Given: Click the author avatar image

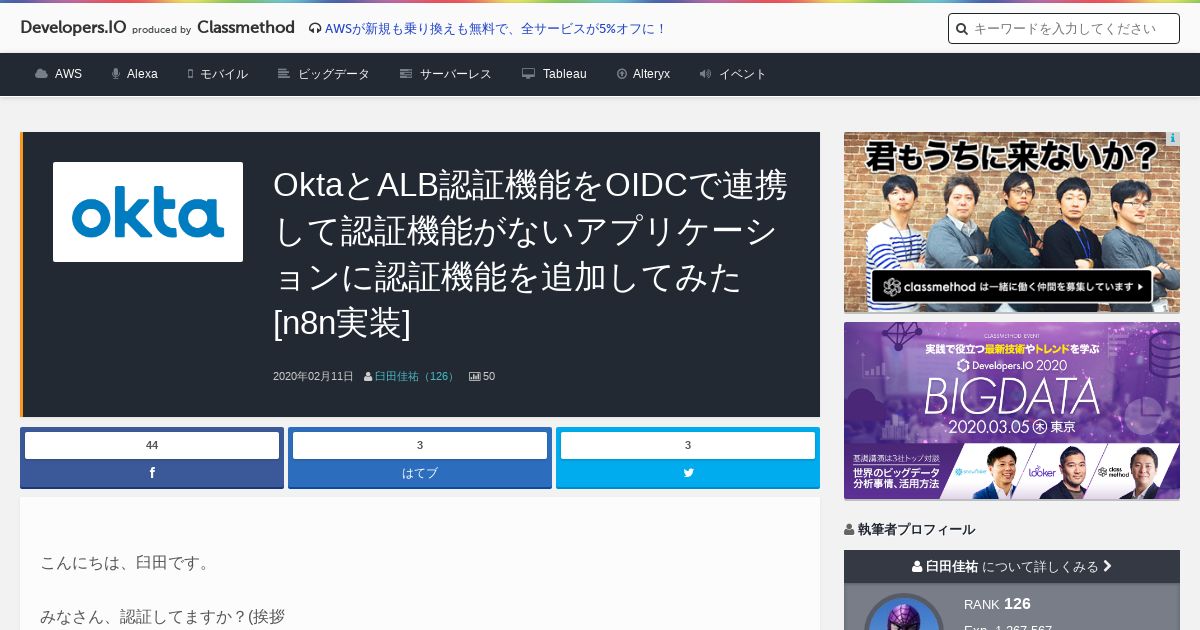Looking at the screenshot, I should tap(904, 612).
